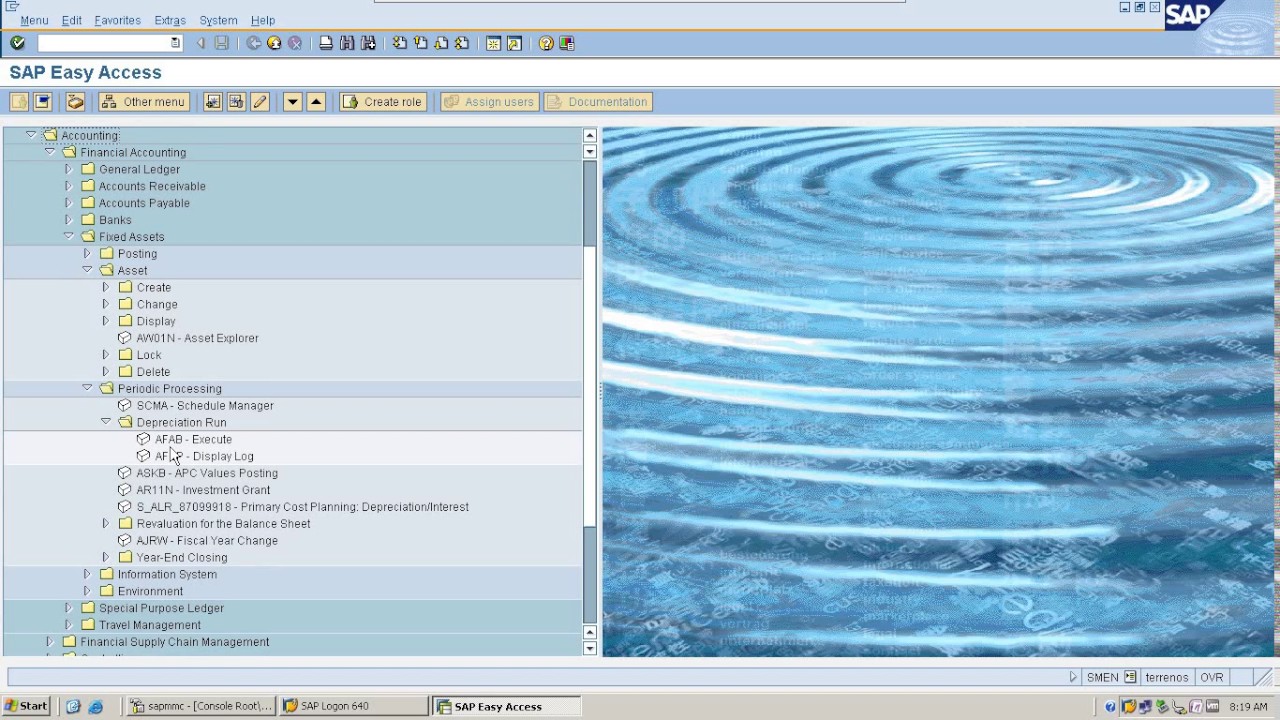Click the OVR insert mode indicator
1280x720 pixels.
1212,677
